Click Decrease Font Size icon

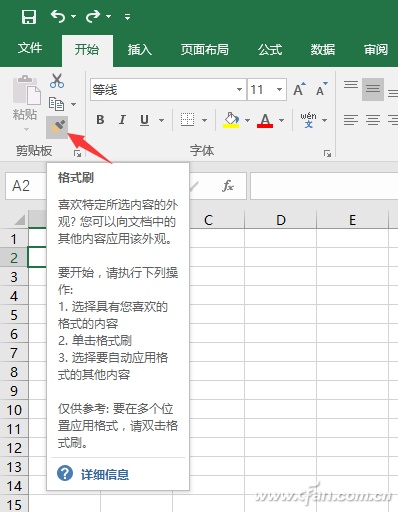(x=321, y=89)
